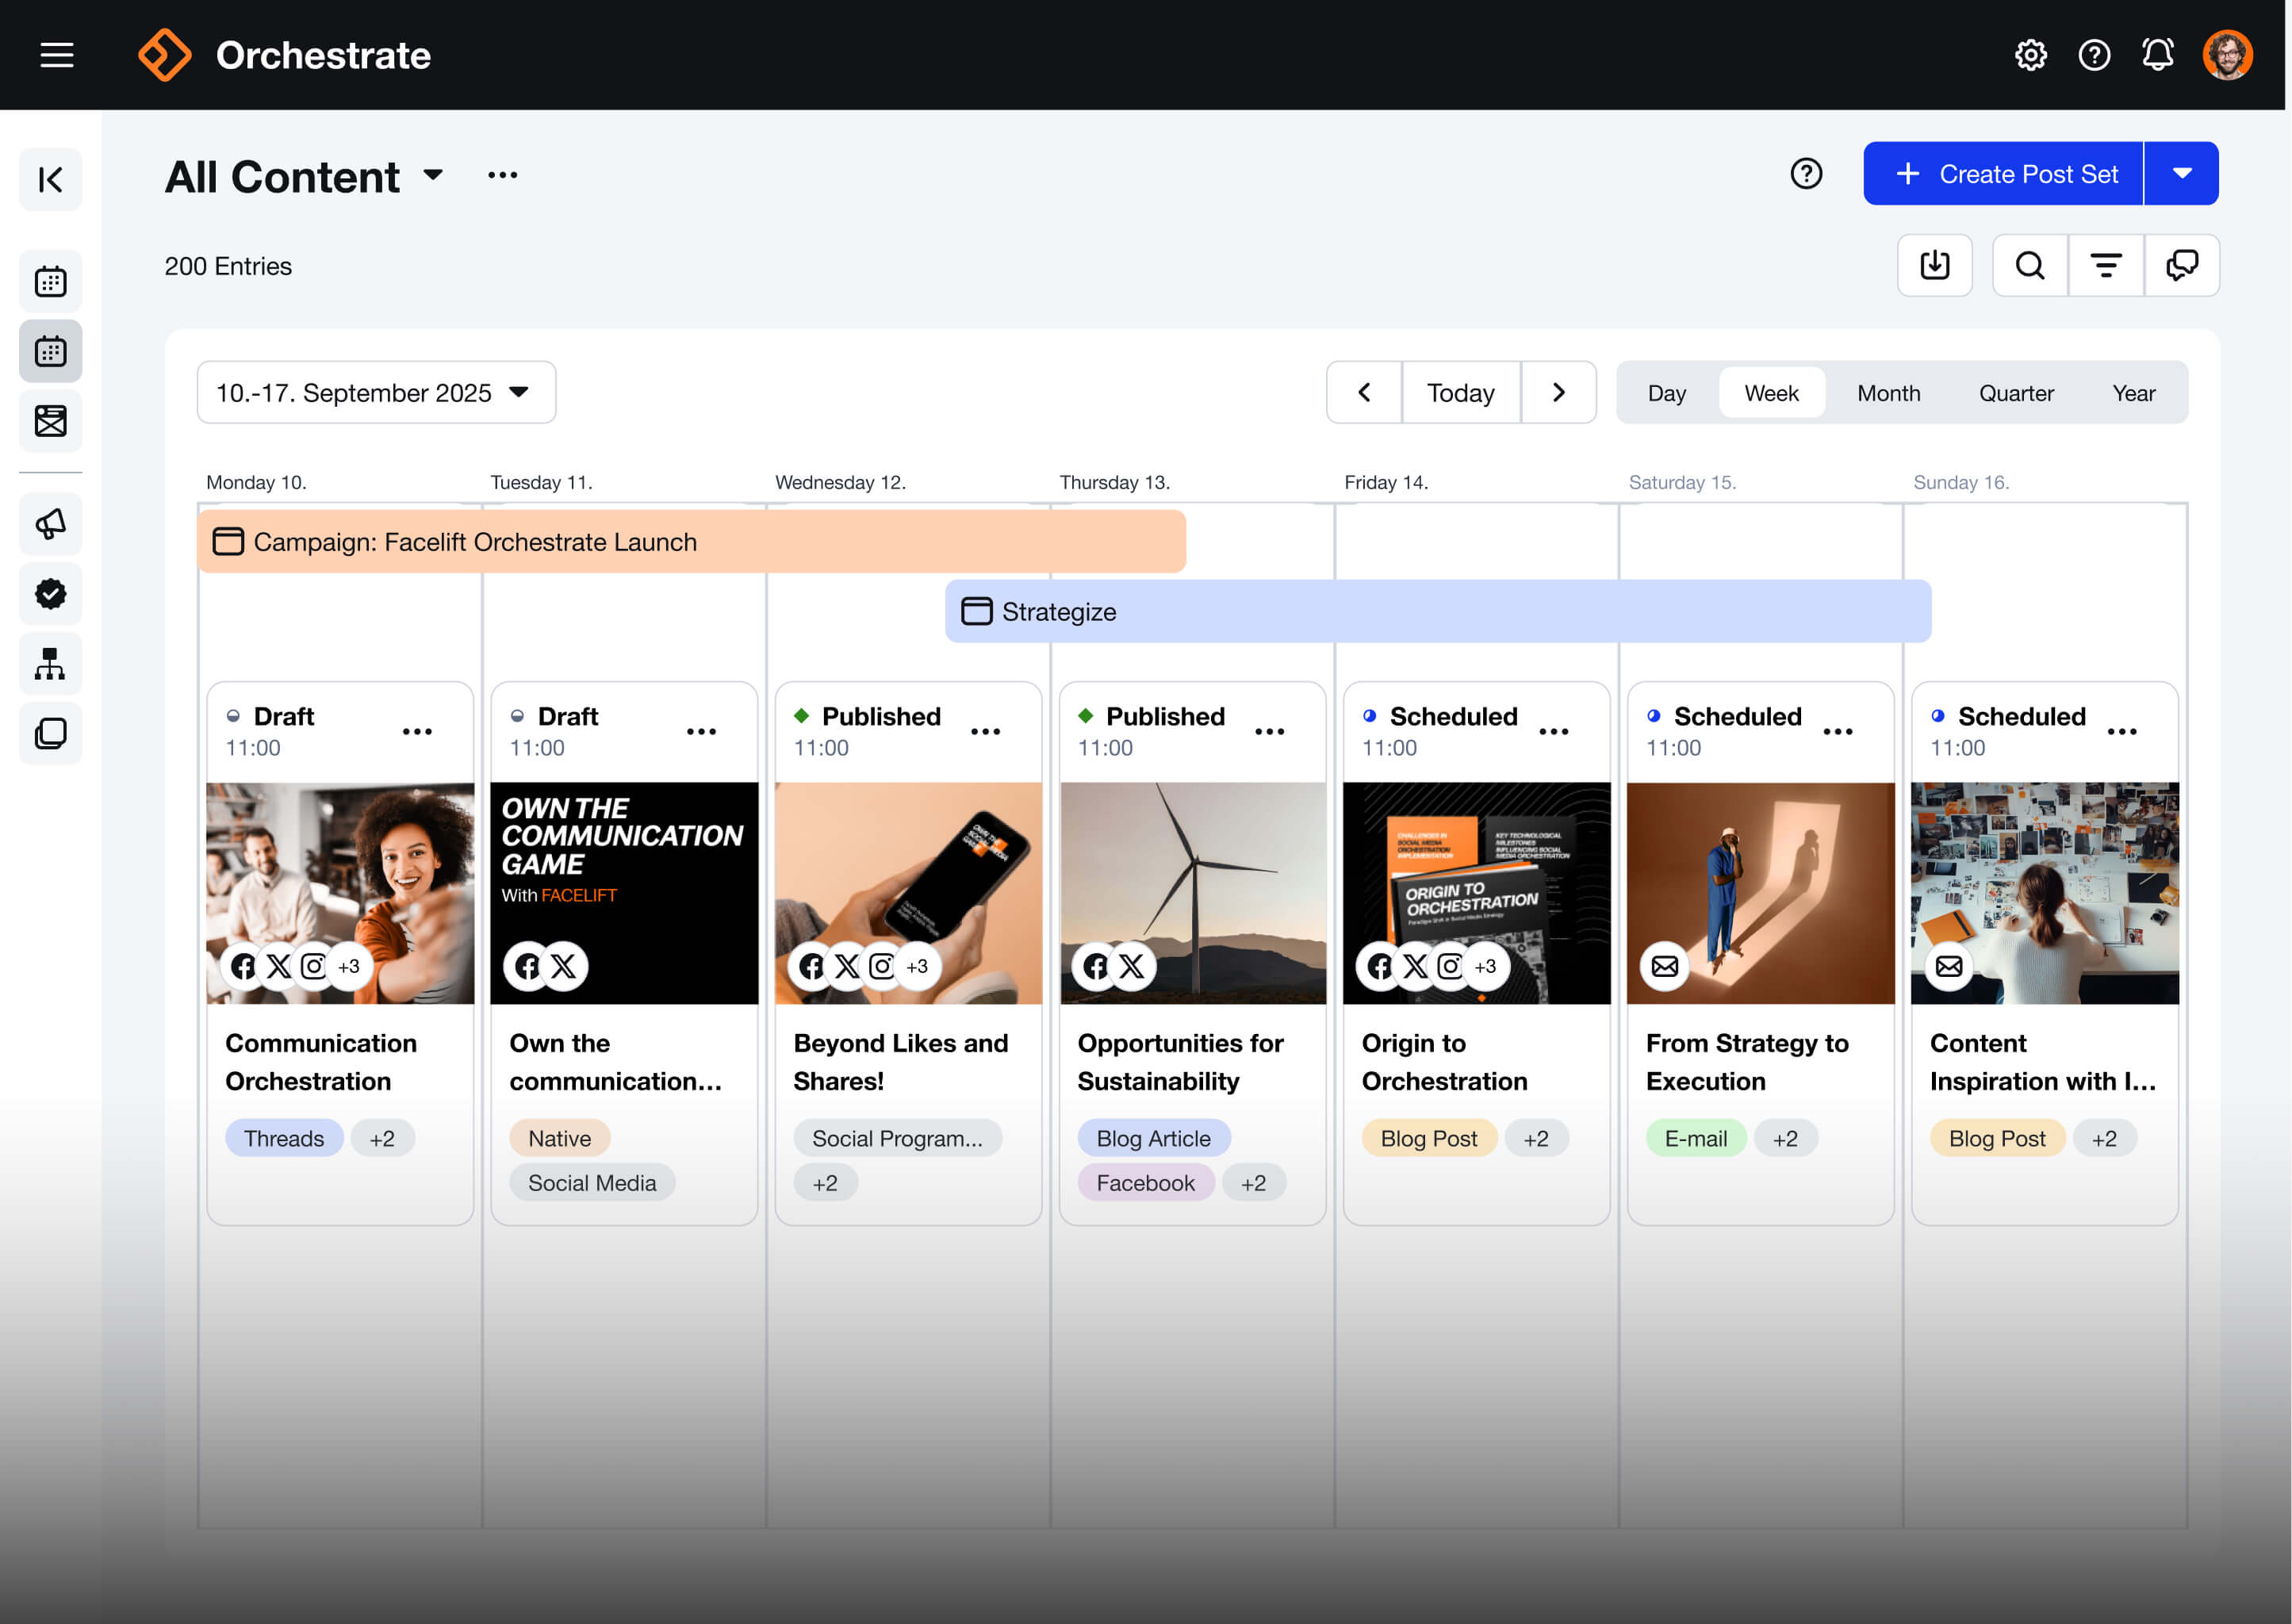Open search with the magnifier icon

tap(2029, 265)
